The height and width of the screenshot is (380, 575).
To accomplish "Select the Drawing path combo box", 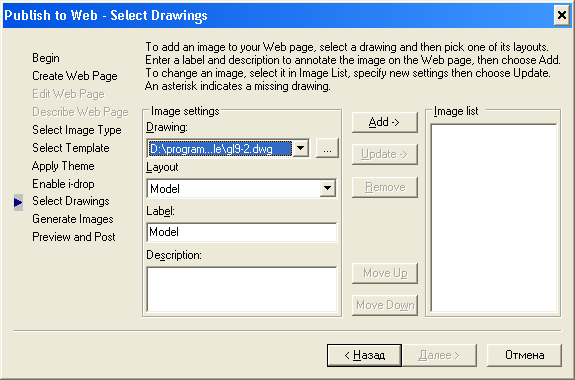I will coord(227,149).
